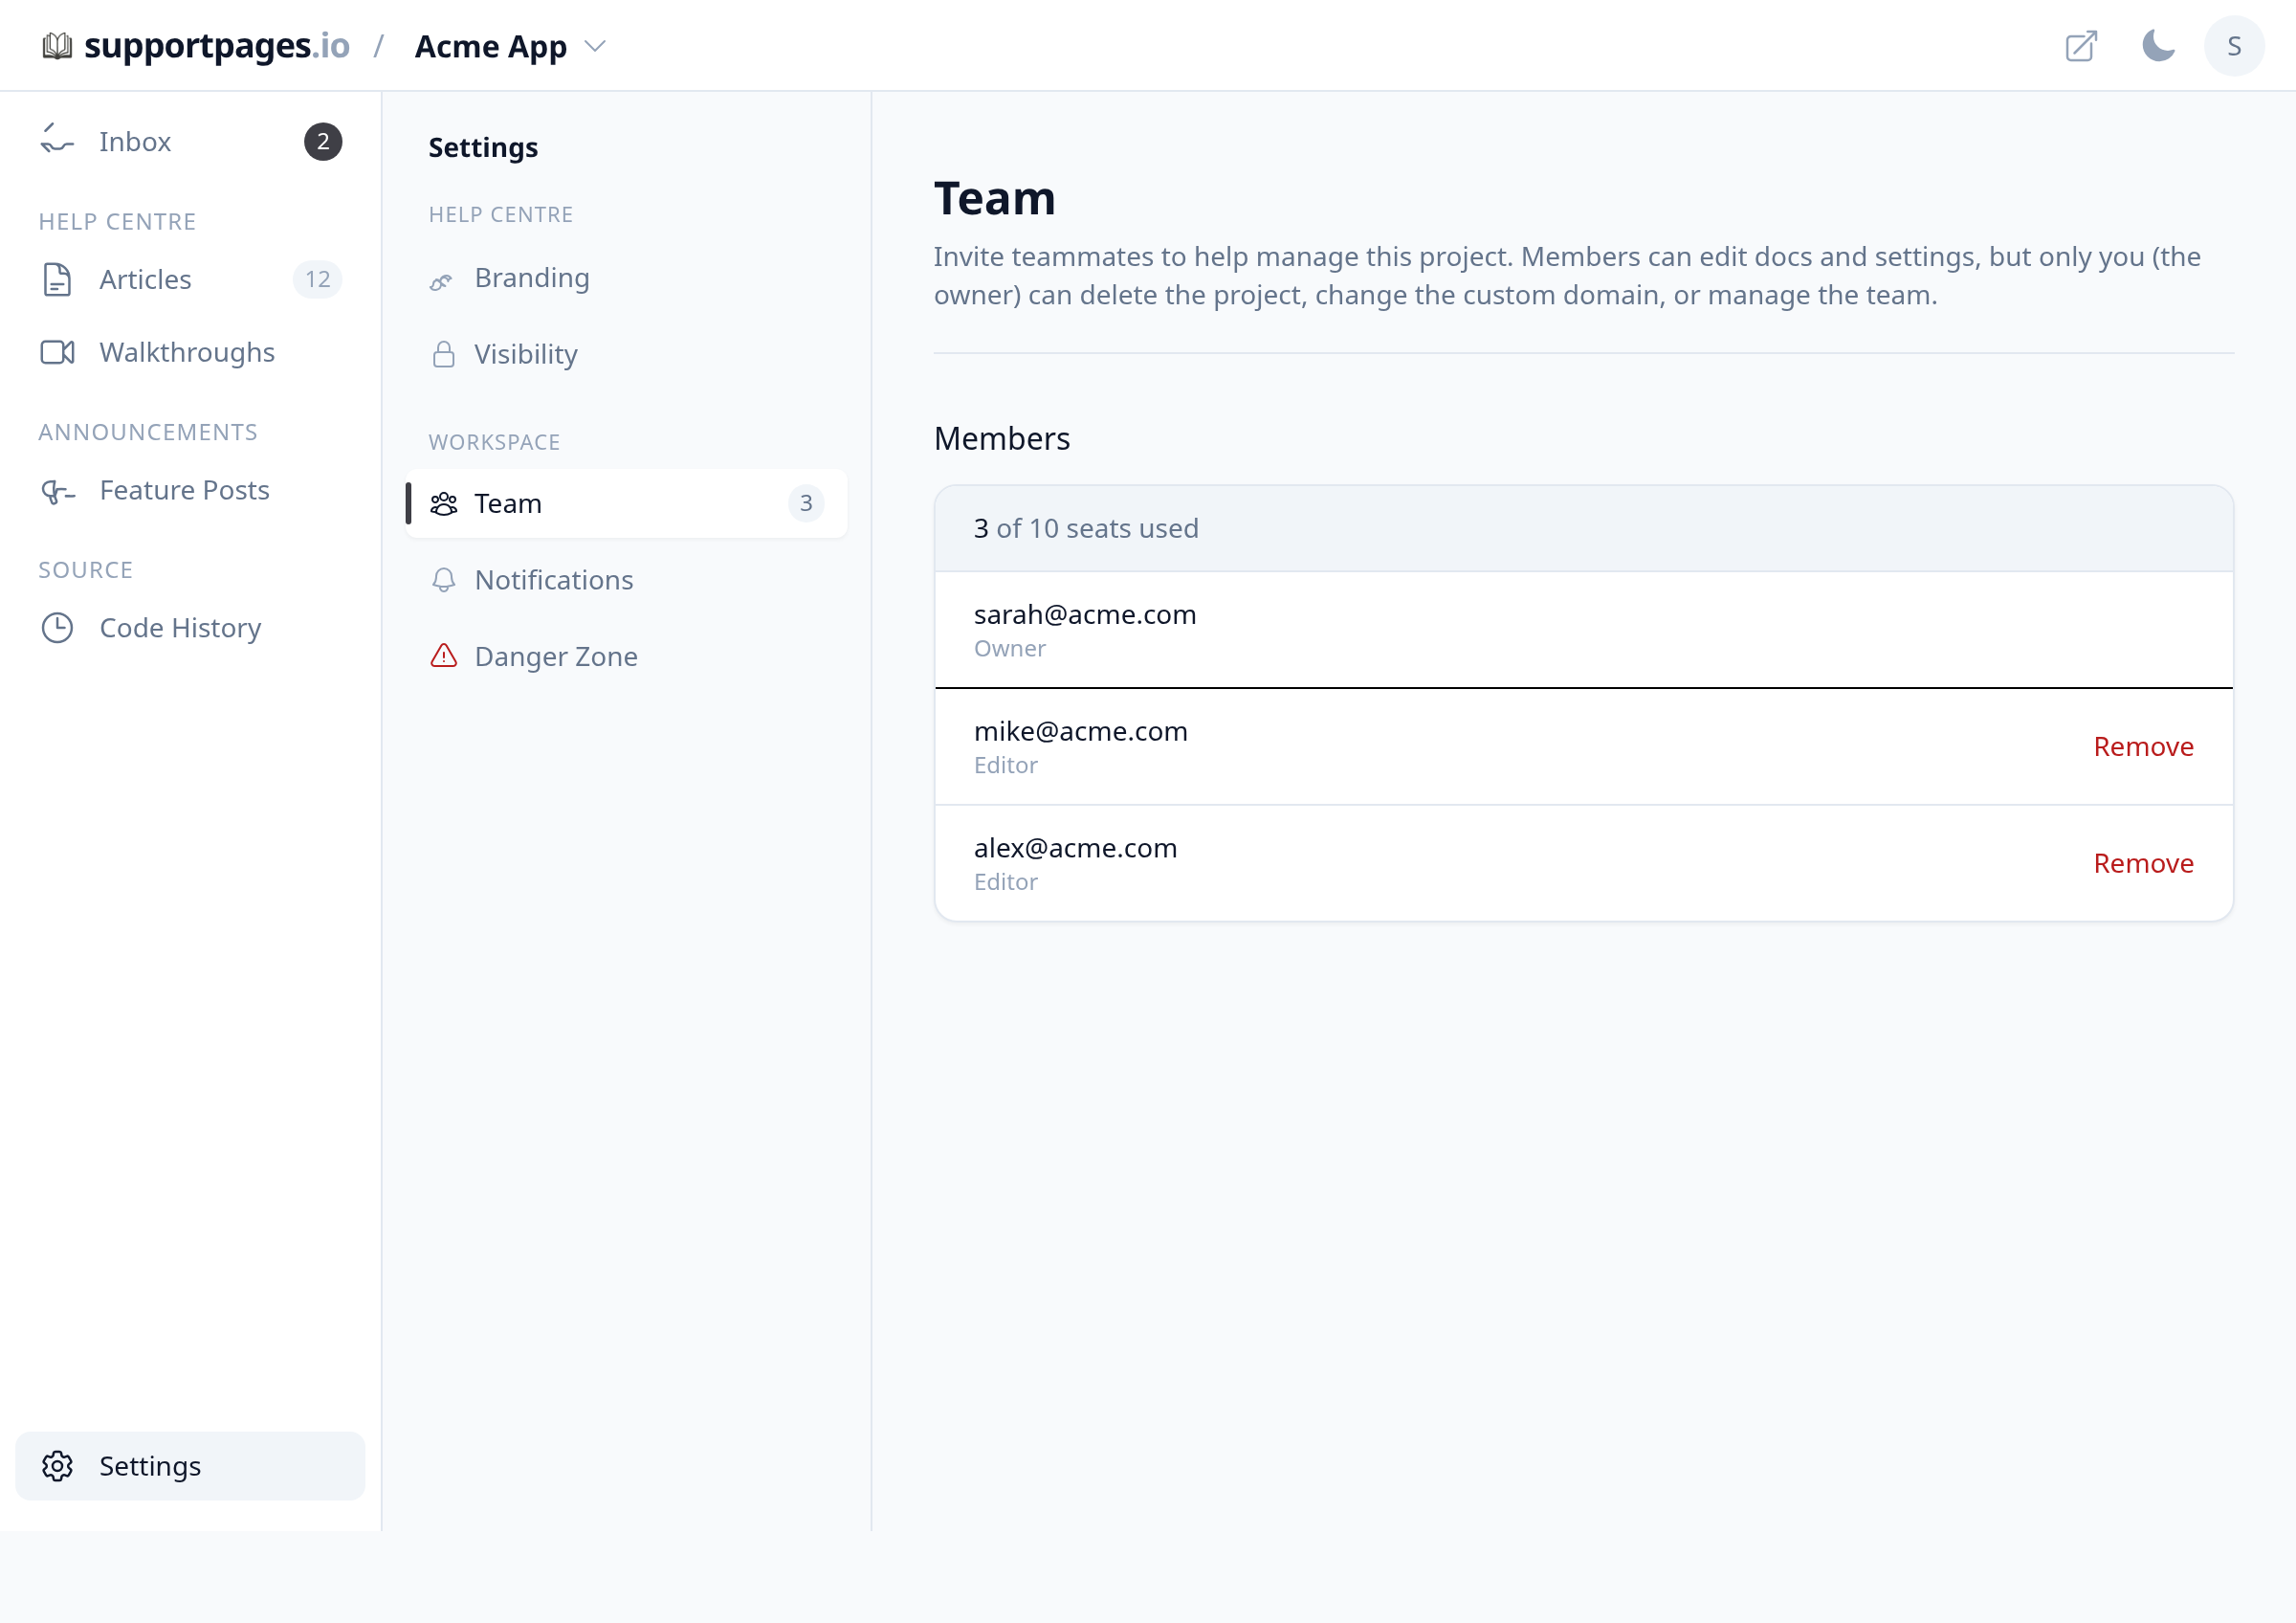Open Inbox from the sidebar
Image resolution: width=2296 pixels, height=1623 pixels.
pyautogui.click(x=190, y=141)
